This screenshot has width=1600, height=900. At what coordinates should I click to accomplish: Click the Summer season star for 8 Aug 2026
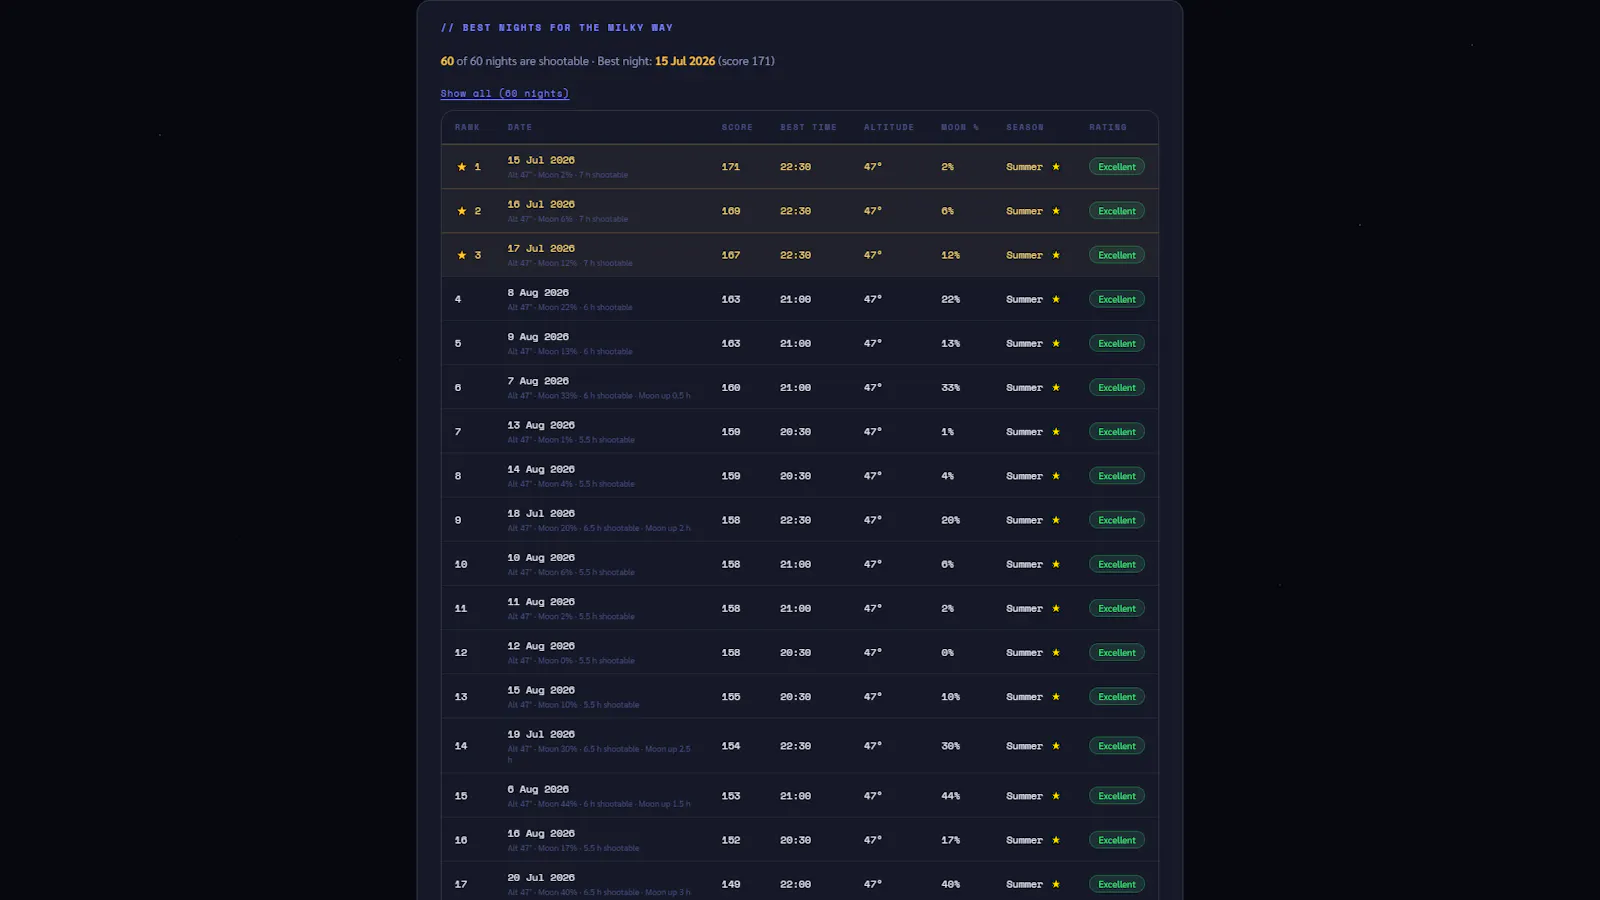tap(1056, 299)
